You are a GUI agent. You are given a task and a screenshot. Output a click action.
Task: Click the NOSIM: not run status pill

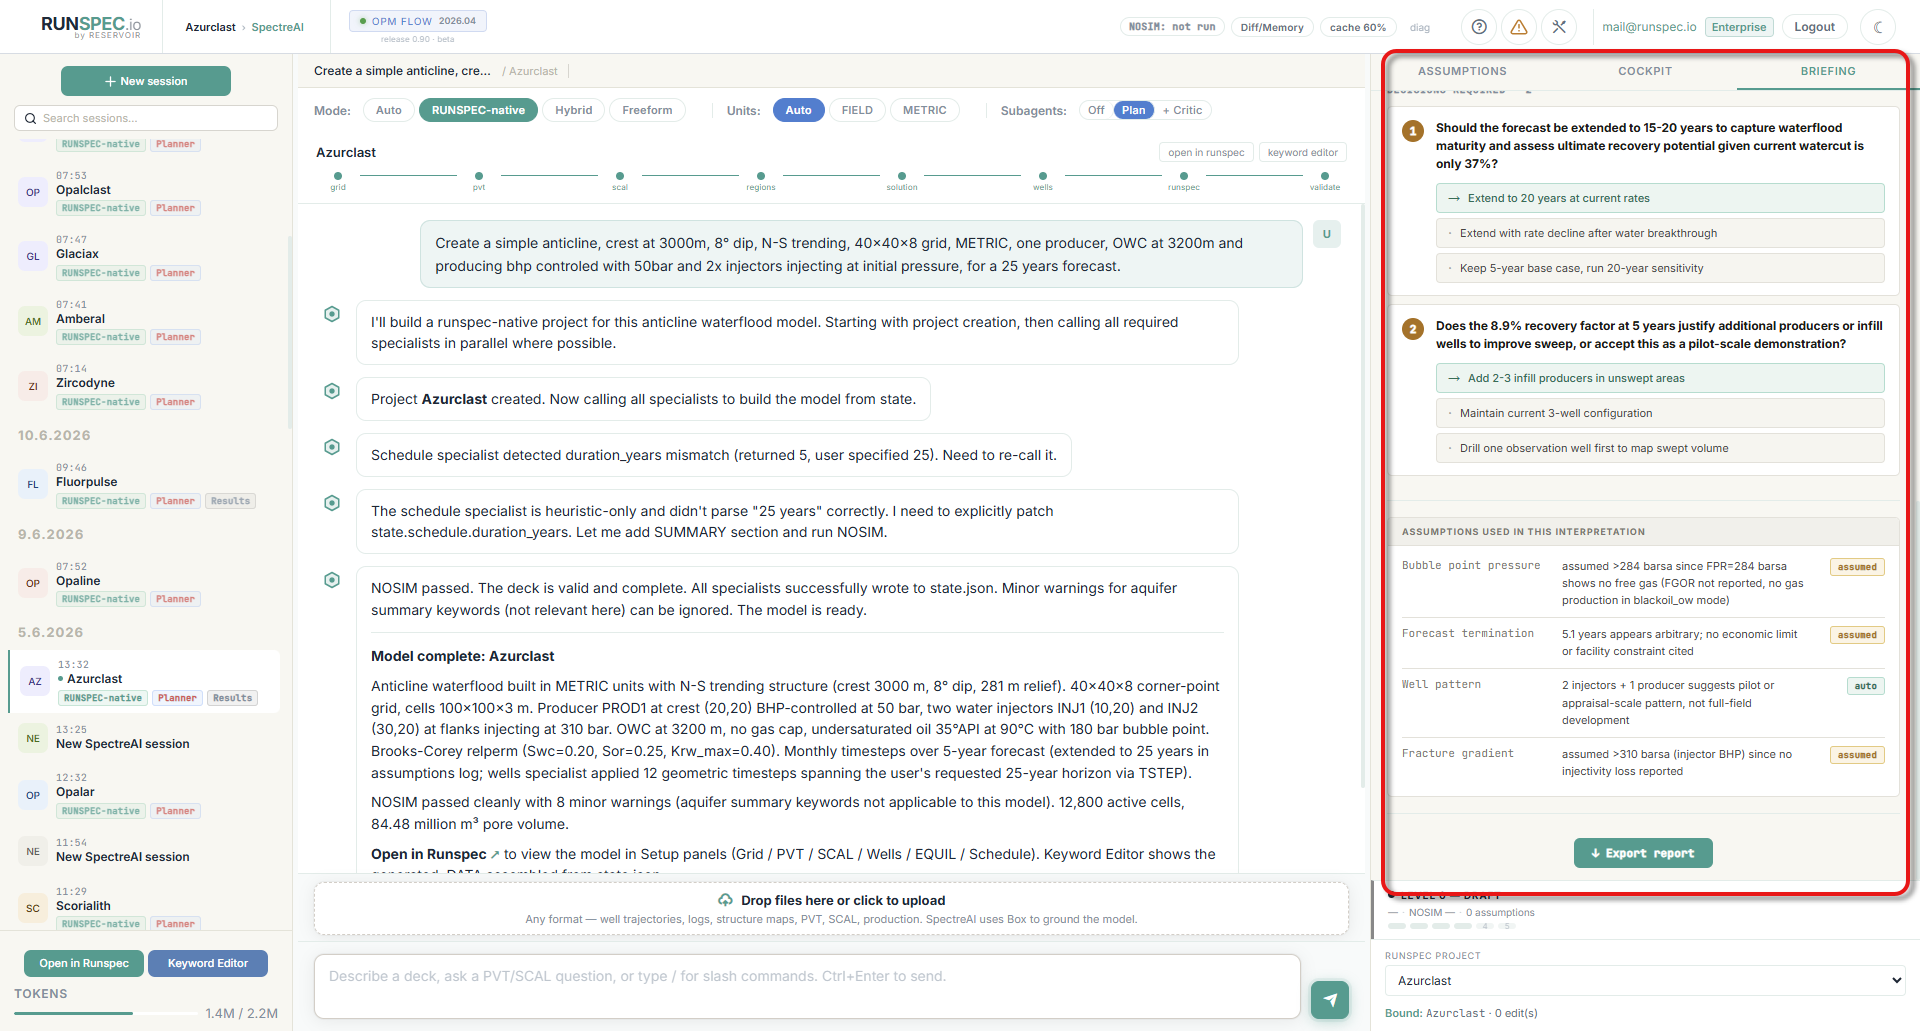(x=1172, y=27)
